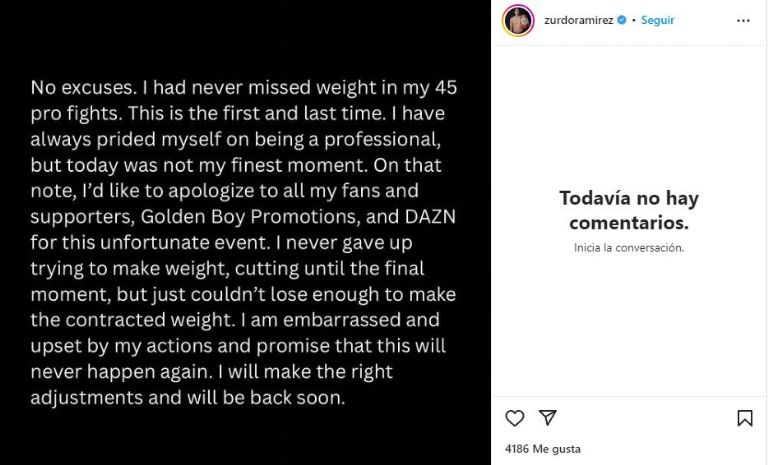Click the blue verified badge

(x=622, y=20)
